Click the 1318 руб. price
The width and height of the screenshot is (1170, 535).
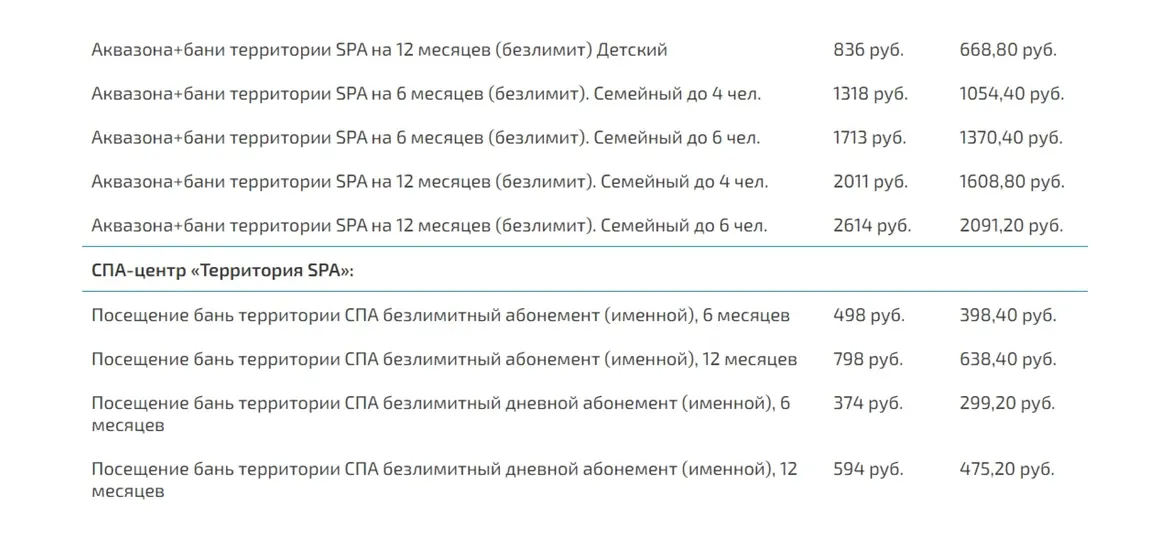tap(870, 94)
